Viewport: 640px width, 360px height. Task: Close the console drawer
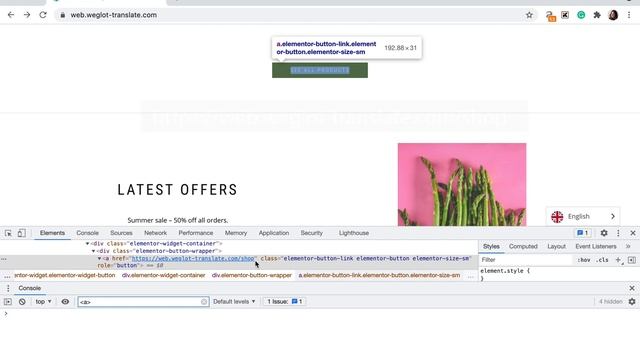click(632, 288)
